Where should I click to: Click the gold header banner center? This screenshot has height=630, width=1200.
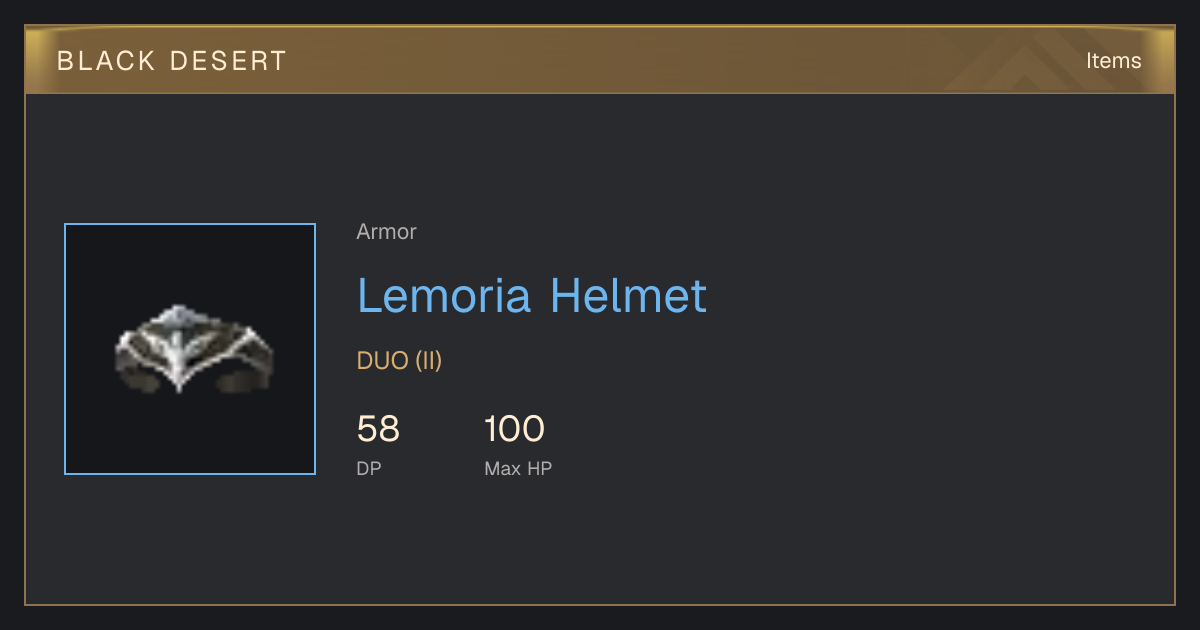click(x=600, y=60)
